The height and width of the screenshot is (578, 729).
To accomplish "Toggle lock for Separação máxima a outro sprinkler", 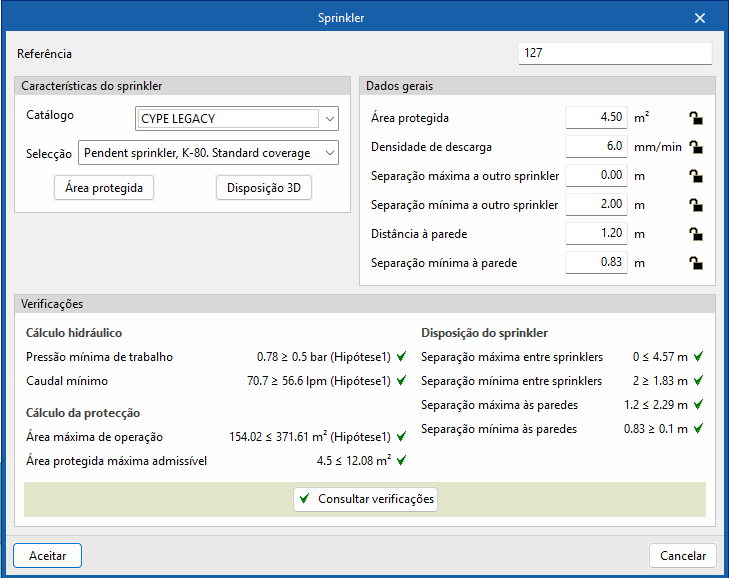I will pyautogui.click(x=696, y=176).
